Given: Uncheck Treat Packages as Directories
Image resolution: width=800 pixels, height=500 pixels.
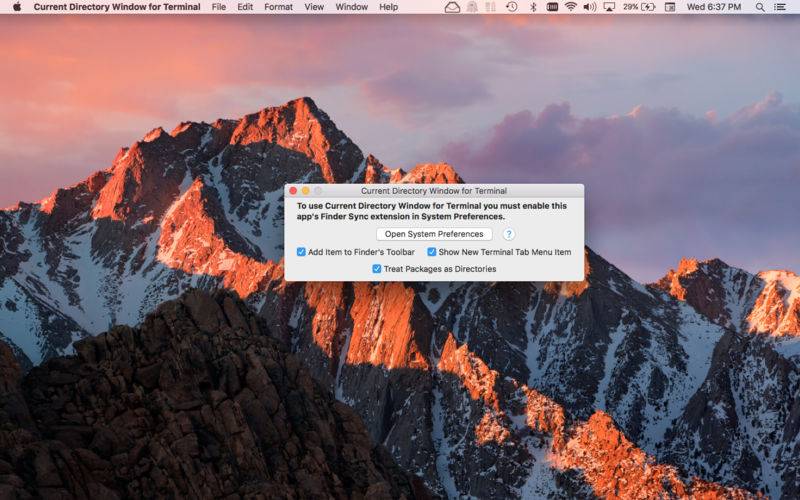Looking at the screenshot, I should (377, 269).
